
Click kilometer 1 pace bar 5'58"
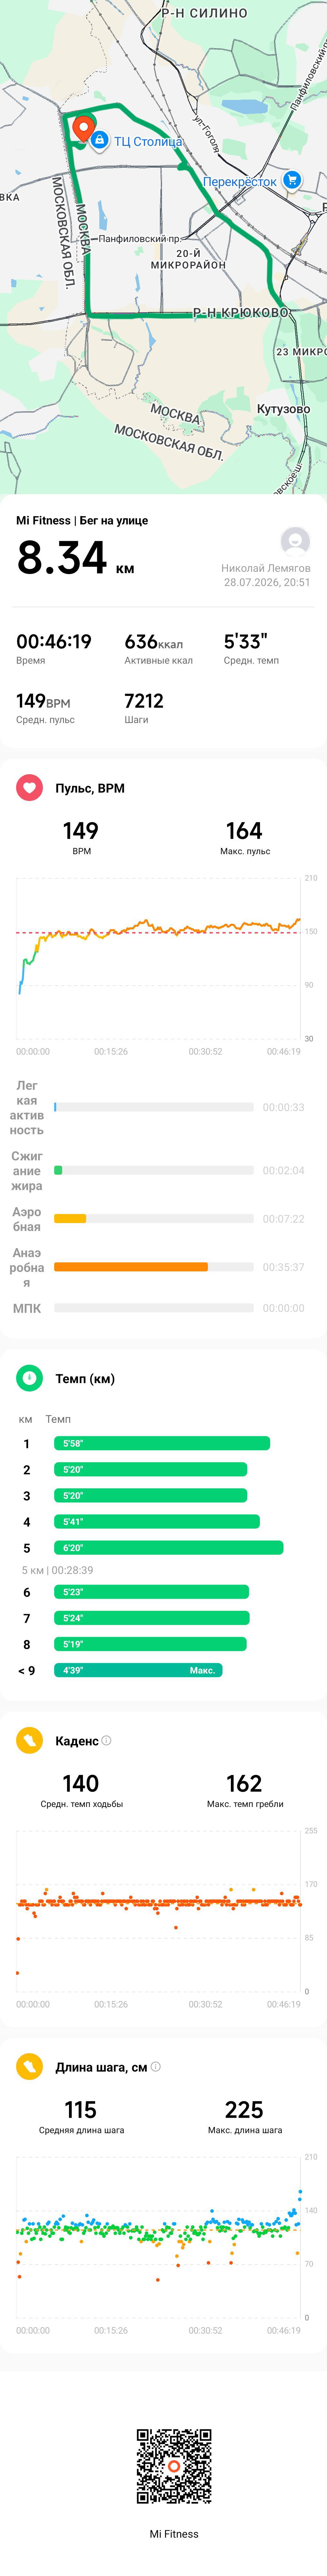tap(162, 1443)
